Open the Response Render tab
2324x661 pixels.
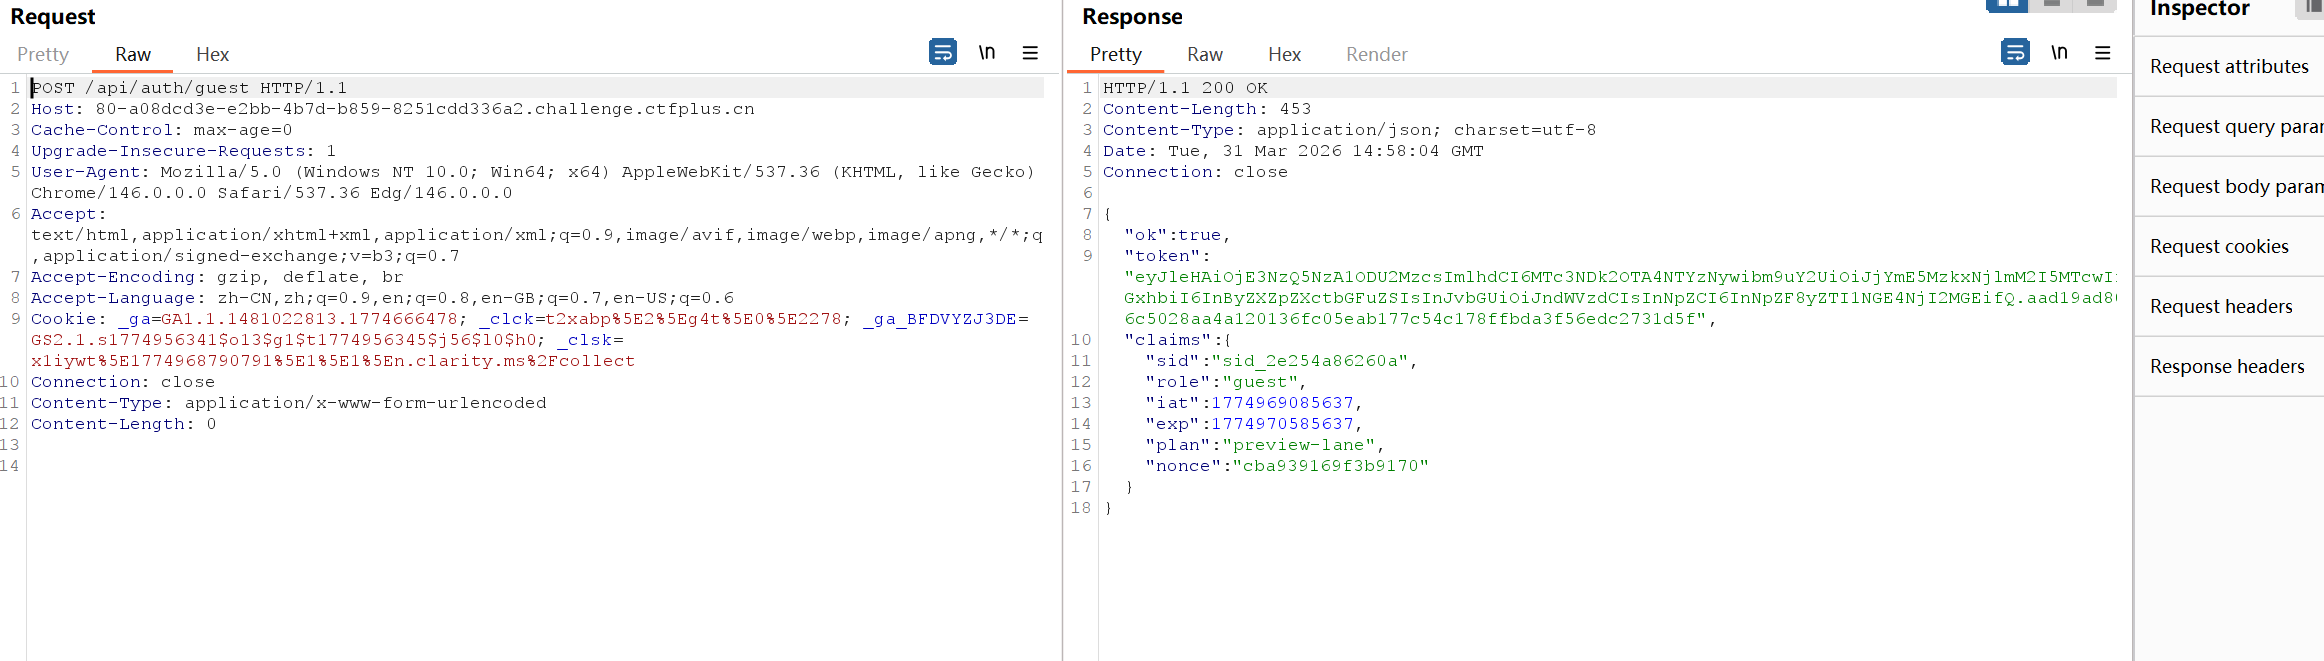coord(1376,54)
